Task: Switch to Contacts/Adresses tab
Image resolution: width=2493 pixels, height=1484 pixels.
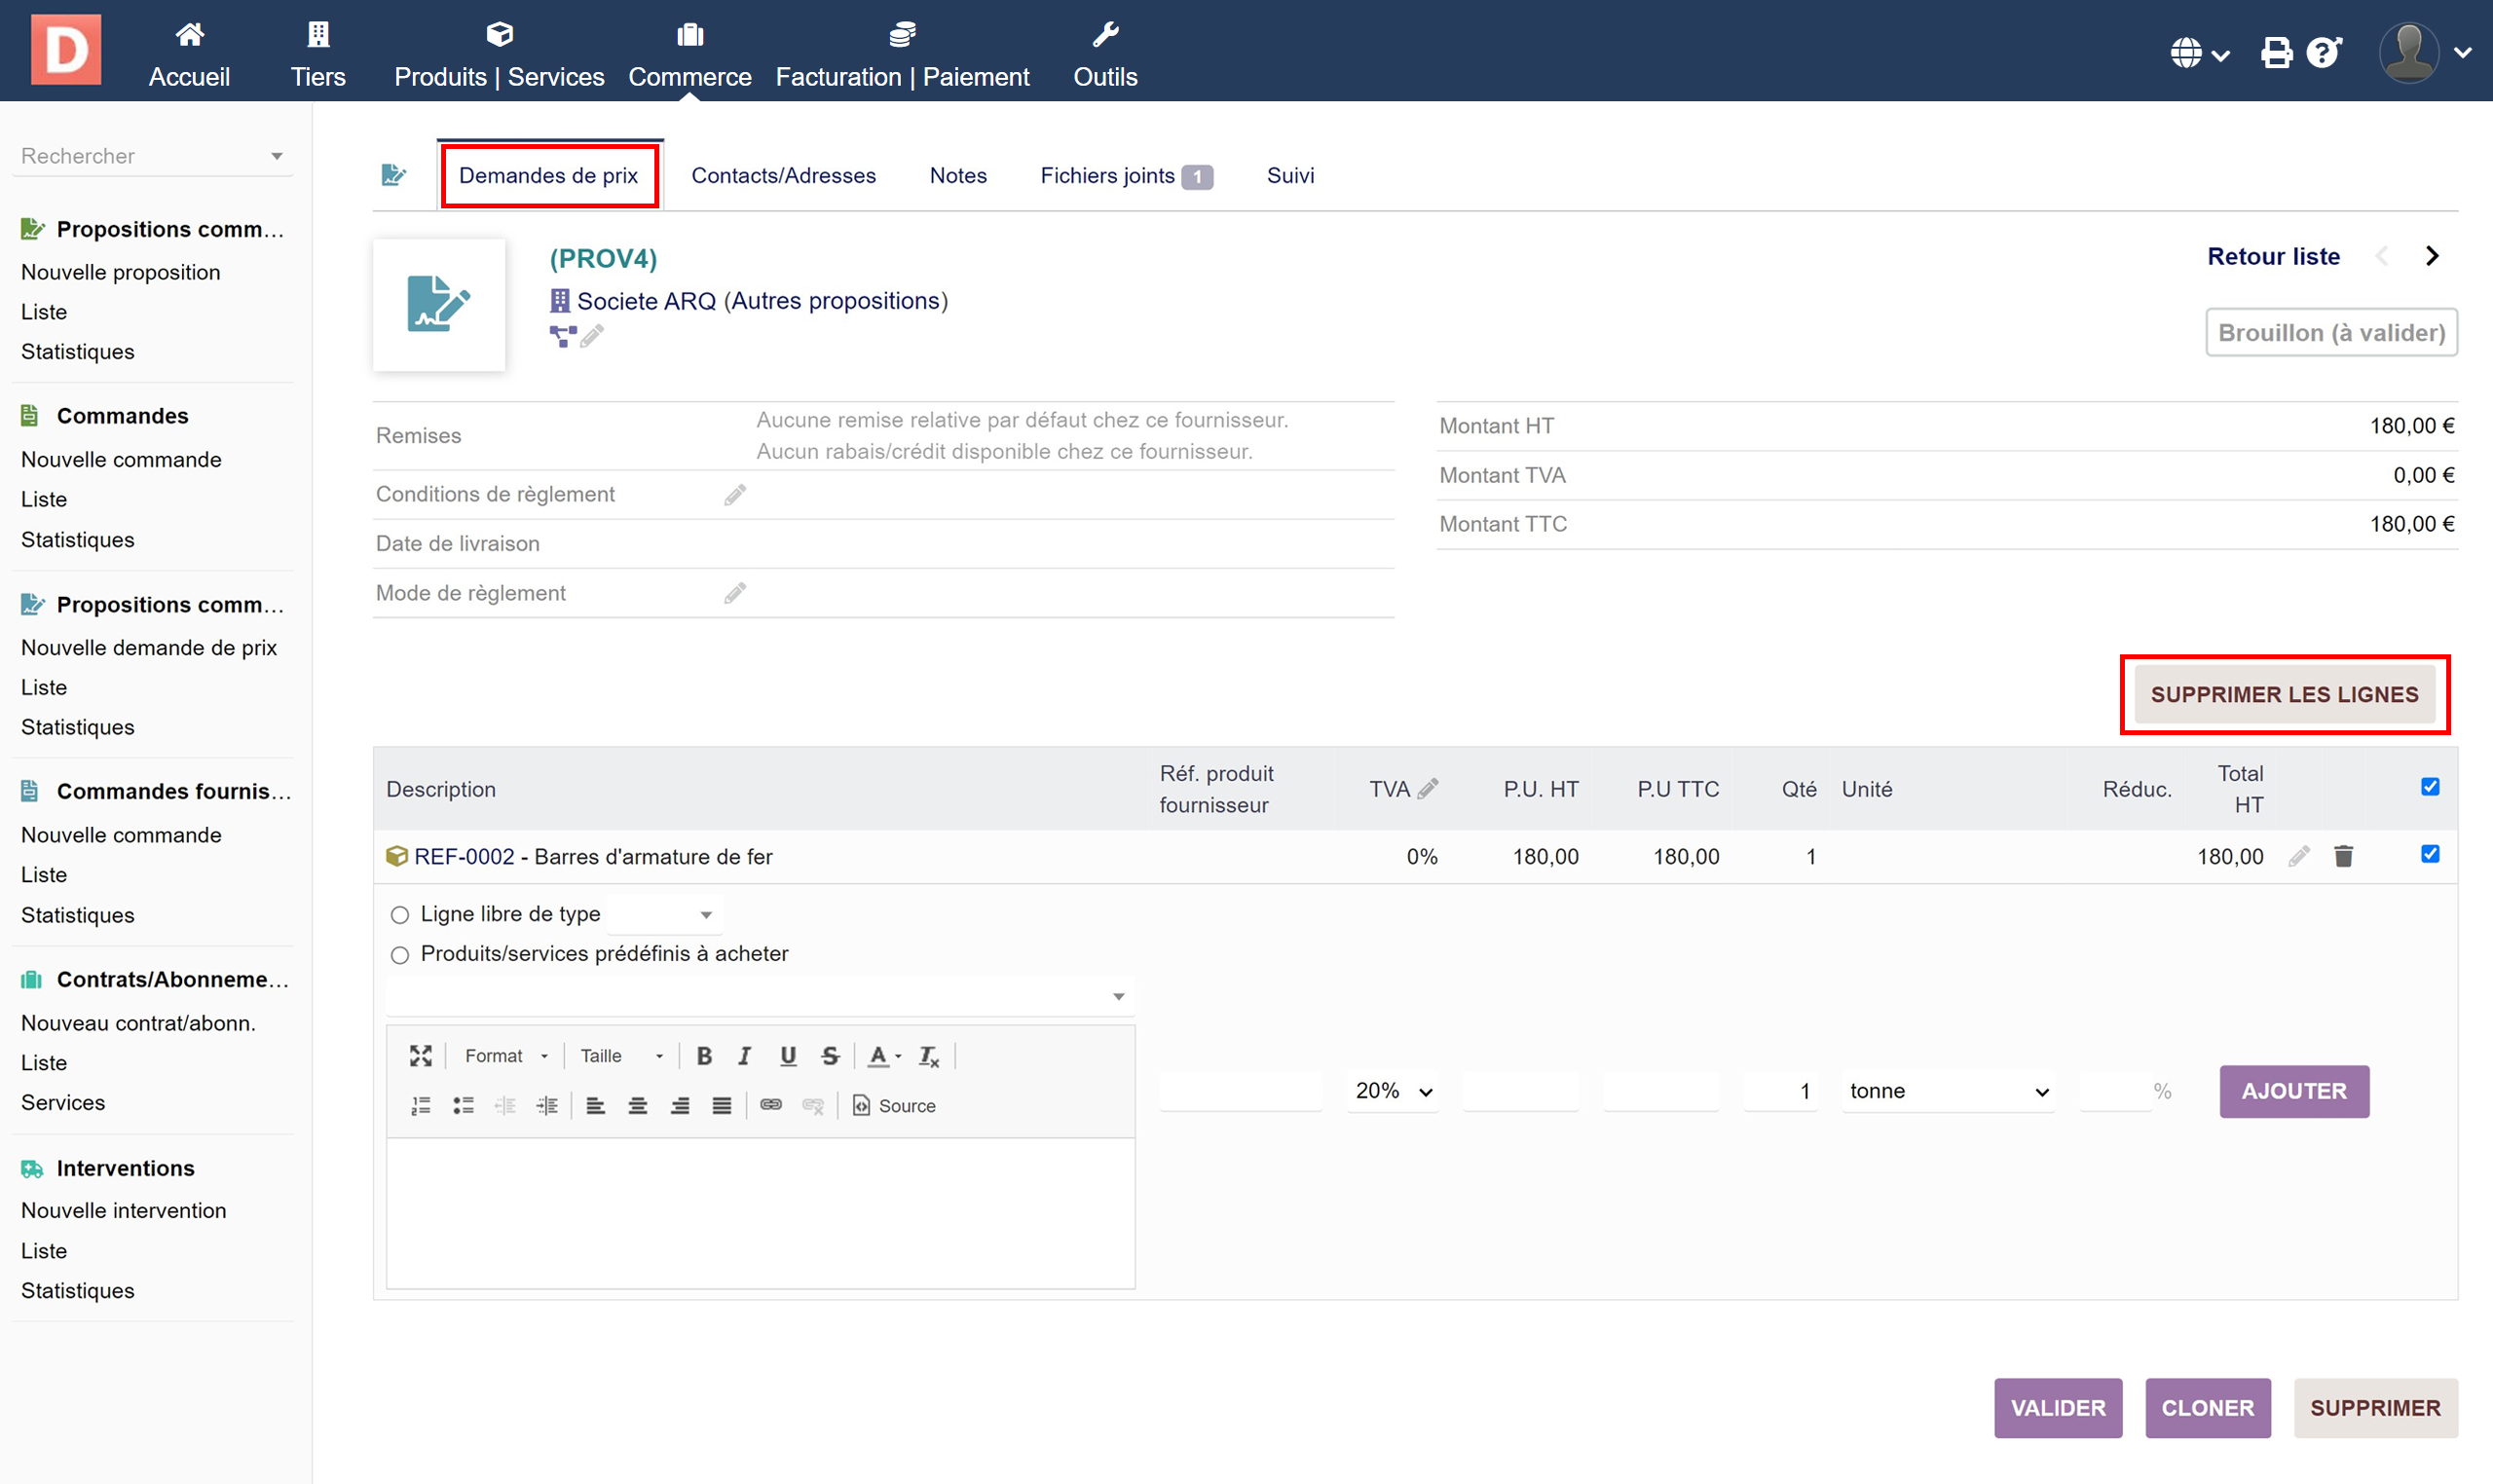Action: 783,176
